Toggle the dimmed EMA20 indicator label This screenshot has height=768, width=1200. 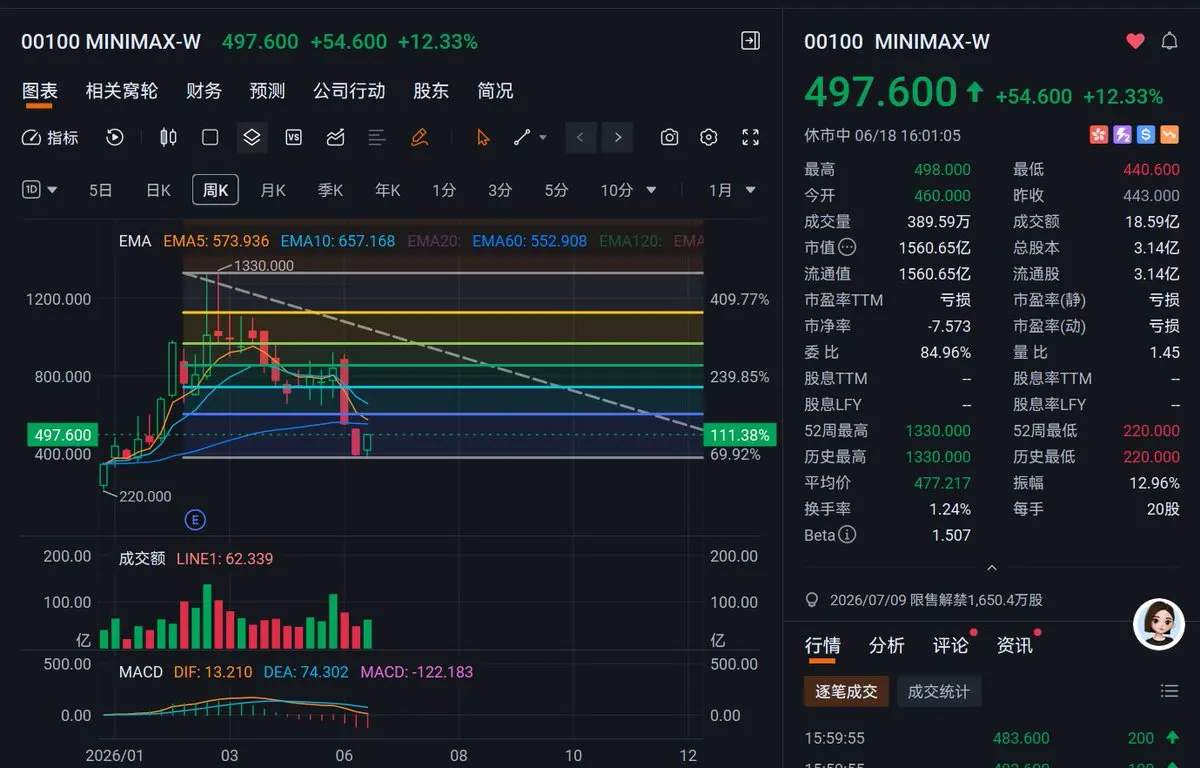pos(435,241)
